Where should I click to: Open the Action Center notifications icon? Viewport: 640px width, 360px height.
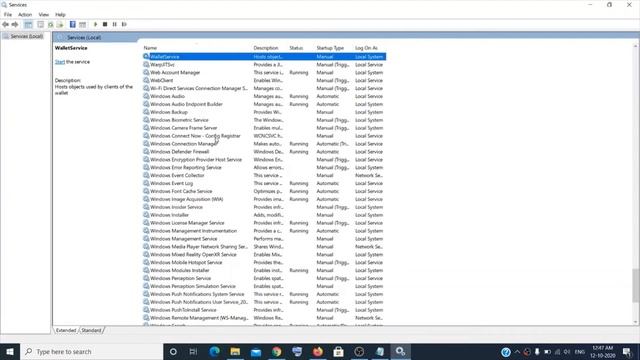(627, 352)
